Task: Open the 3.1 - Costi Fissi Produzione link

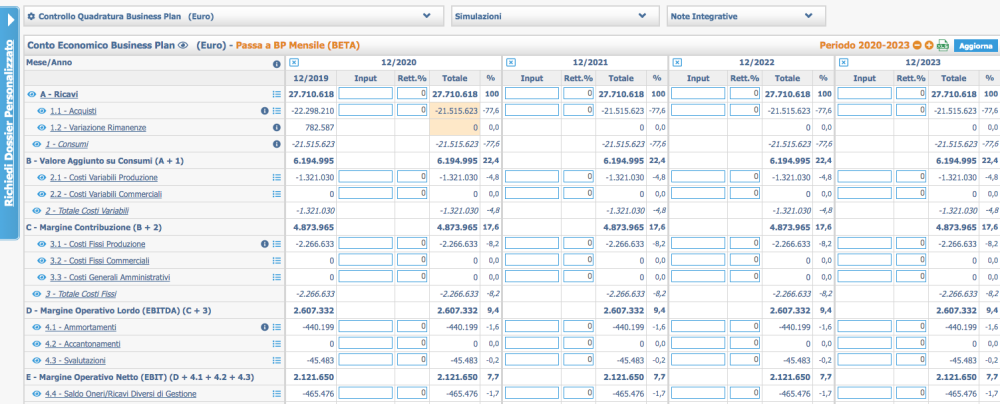Action: coord(98,244)
